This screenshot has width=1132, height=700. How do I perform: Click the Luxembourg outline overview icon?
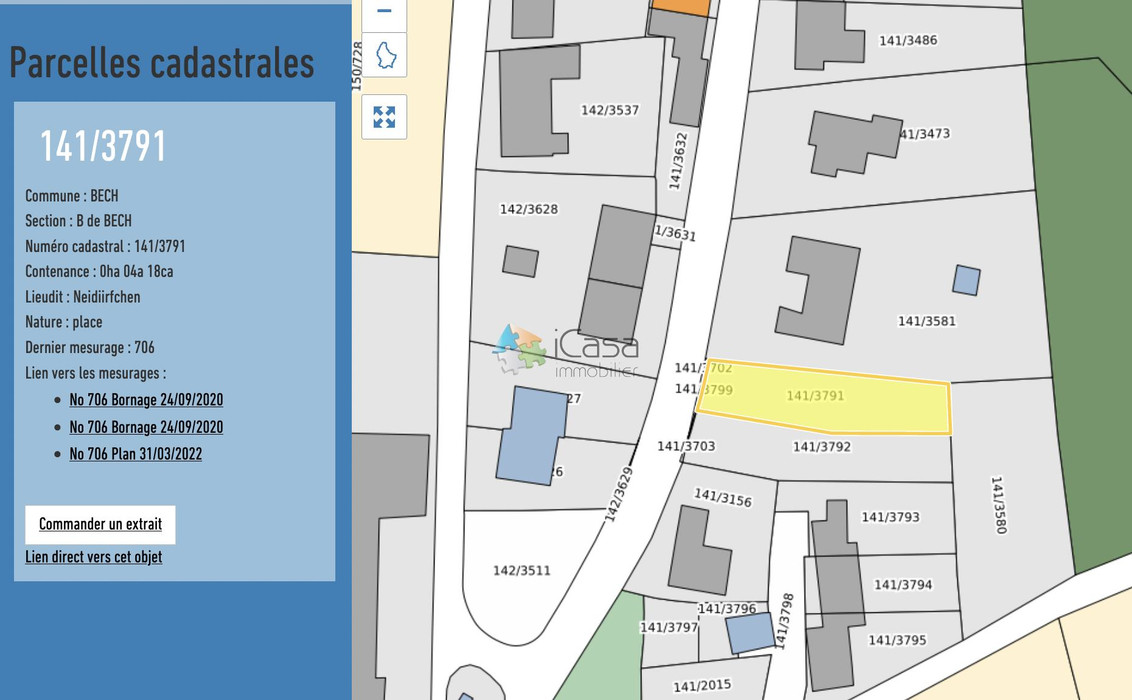(383, 55)
